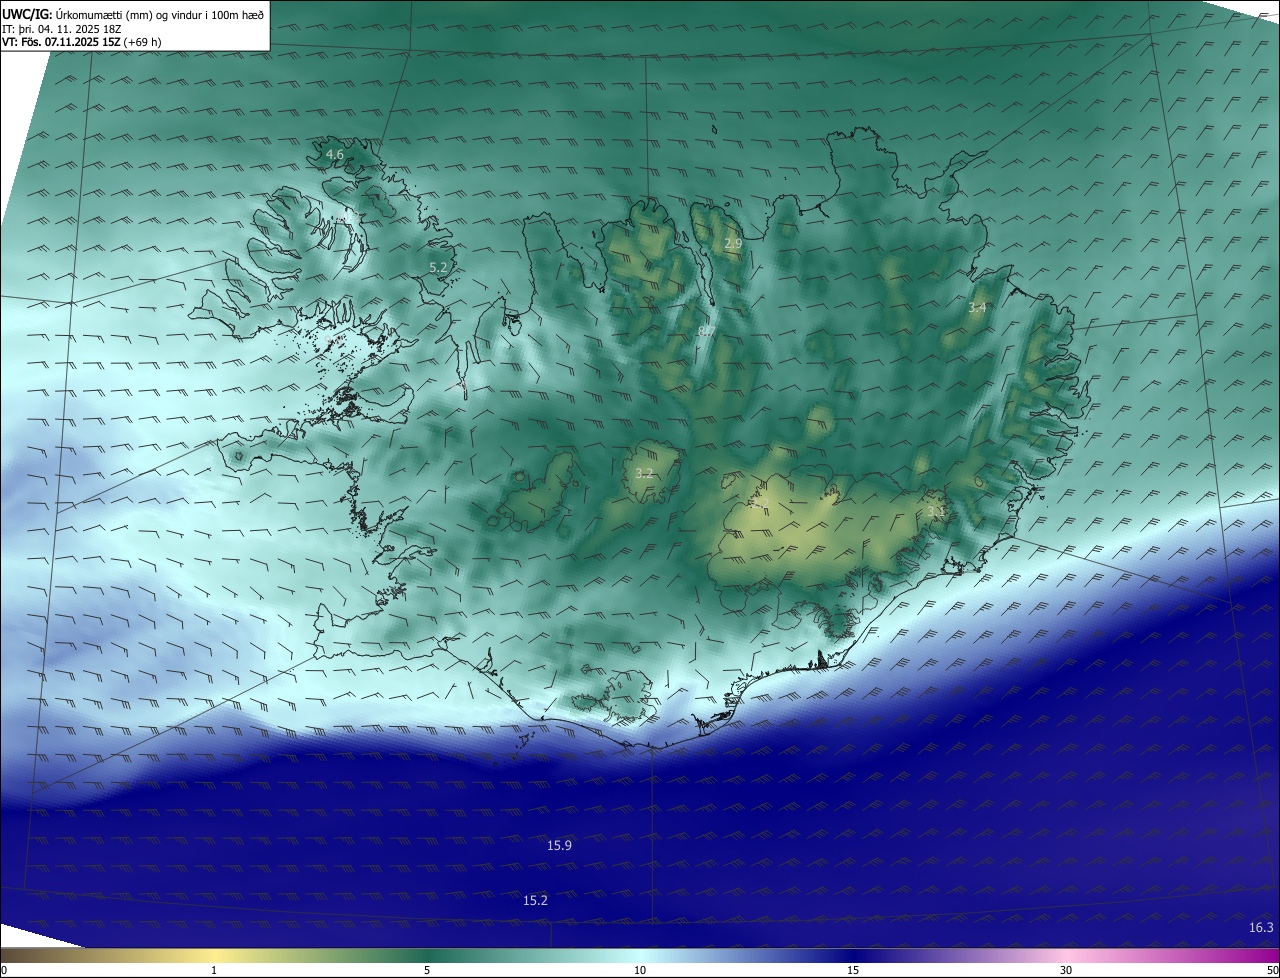Image resolution: width=1280 pixels, height=978 pixels.
Task: Click the valid time "VT: Fös. 07.11.2025 15Z (+69 h)"
Action: coord(82,42)
